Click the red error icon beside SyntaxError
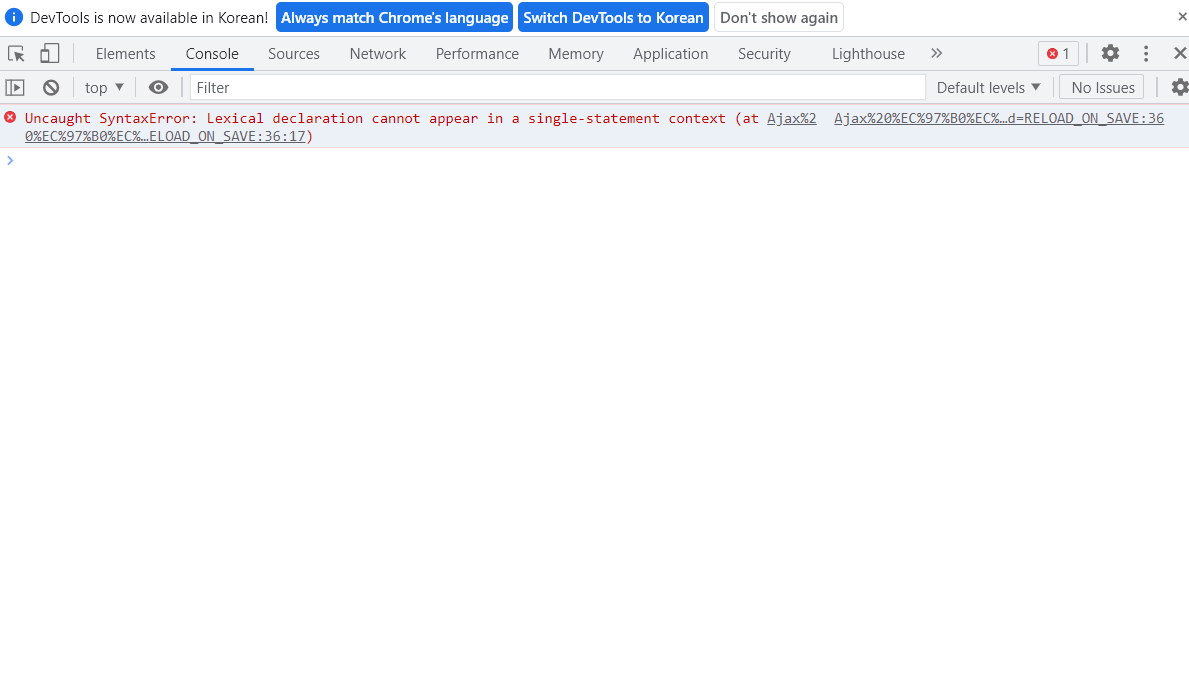This screenshot has width=1189, height=674. pyautogui.click(x=10, y=118)
